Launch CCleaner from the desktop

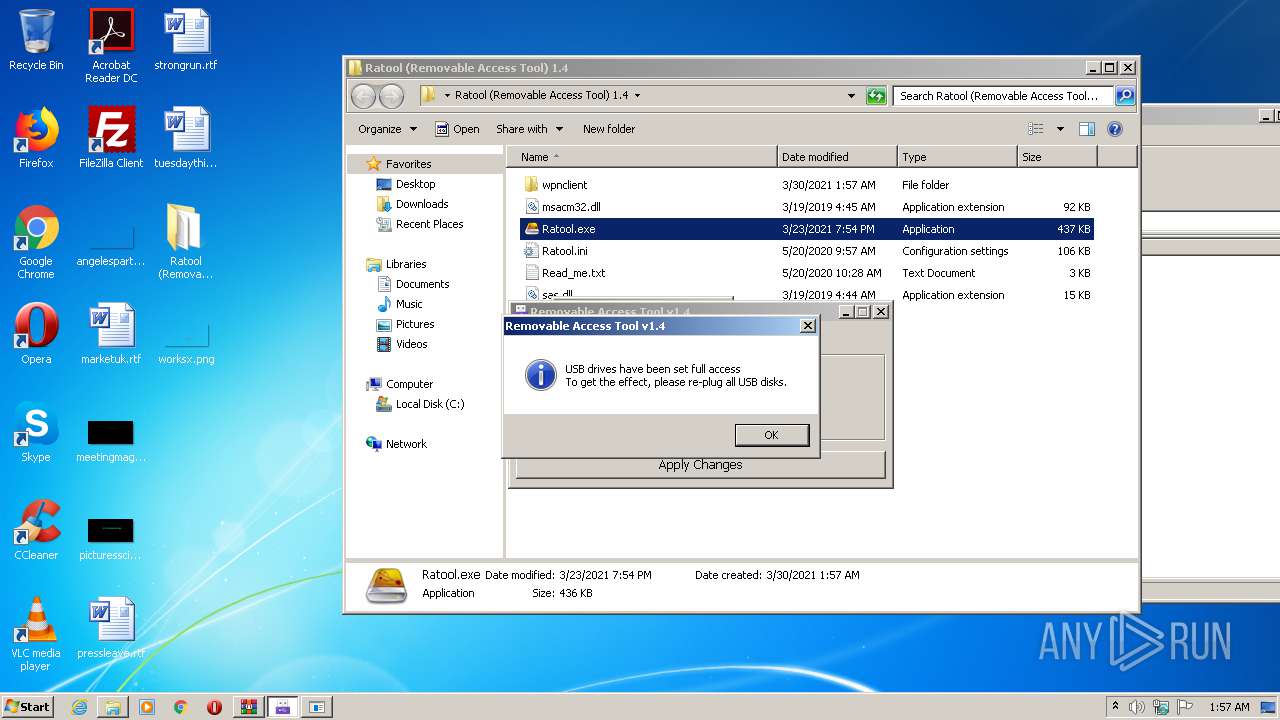point(36,530)
